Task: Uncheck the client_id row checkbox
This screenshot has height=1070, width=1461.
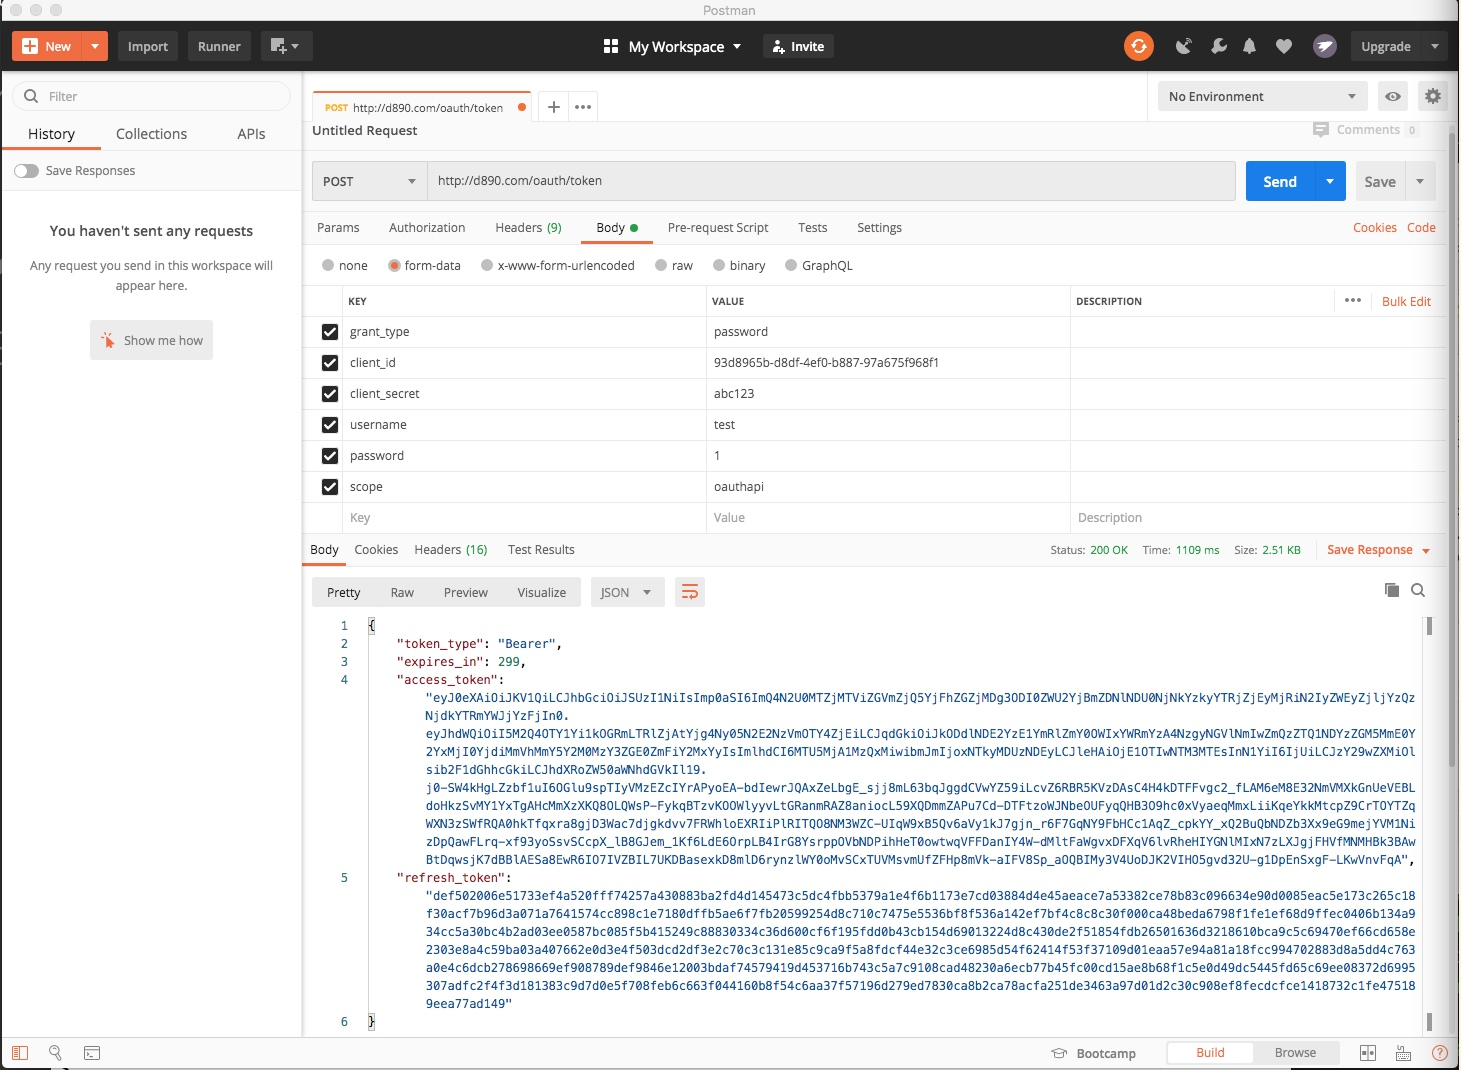Action: click(x=330, y=363)
